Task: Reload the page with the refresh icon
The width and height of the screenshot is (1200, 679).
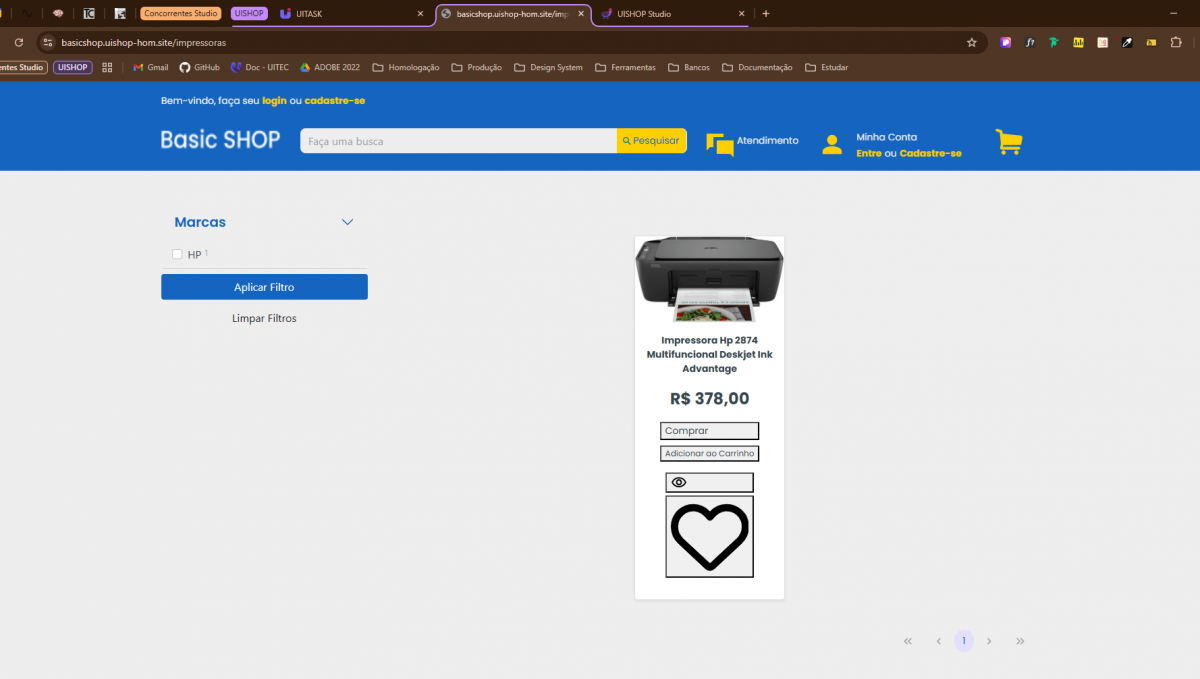Action: pyautogui.click(x=18, y=43)
